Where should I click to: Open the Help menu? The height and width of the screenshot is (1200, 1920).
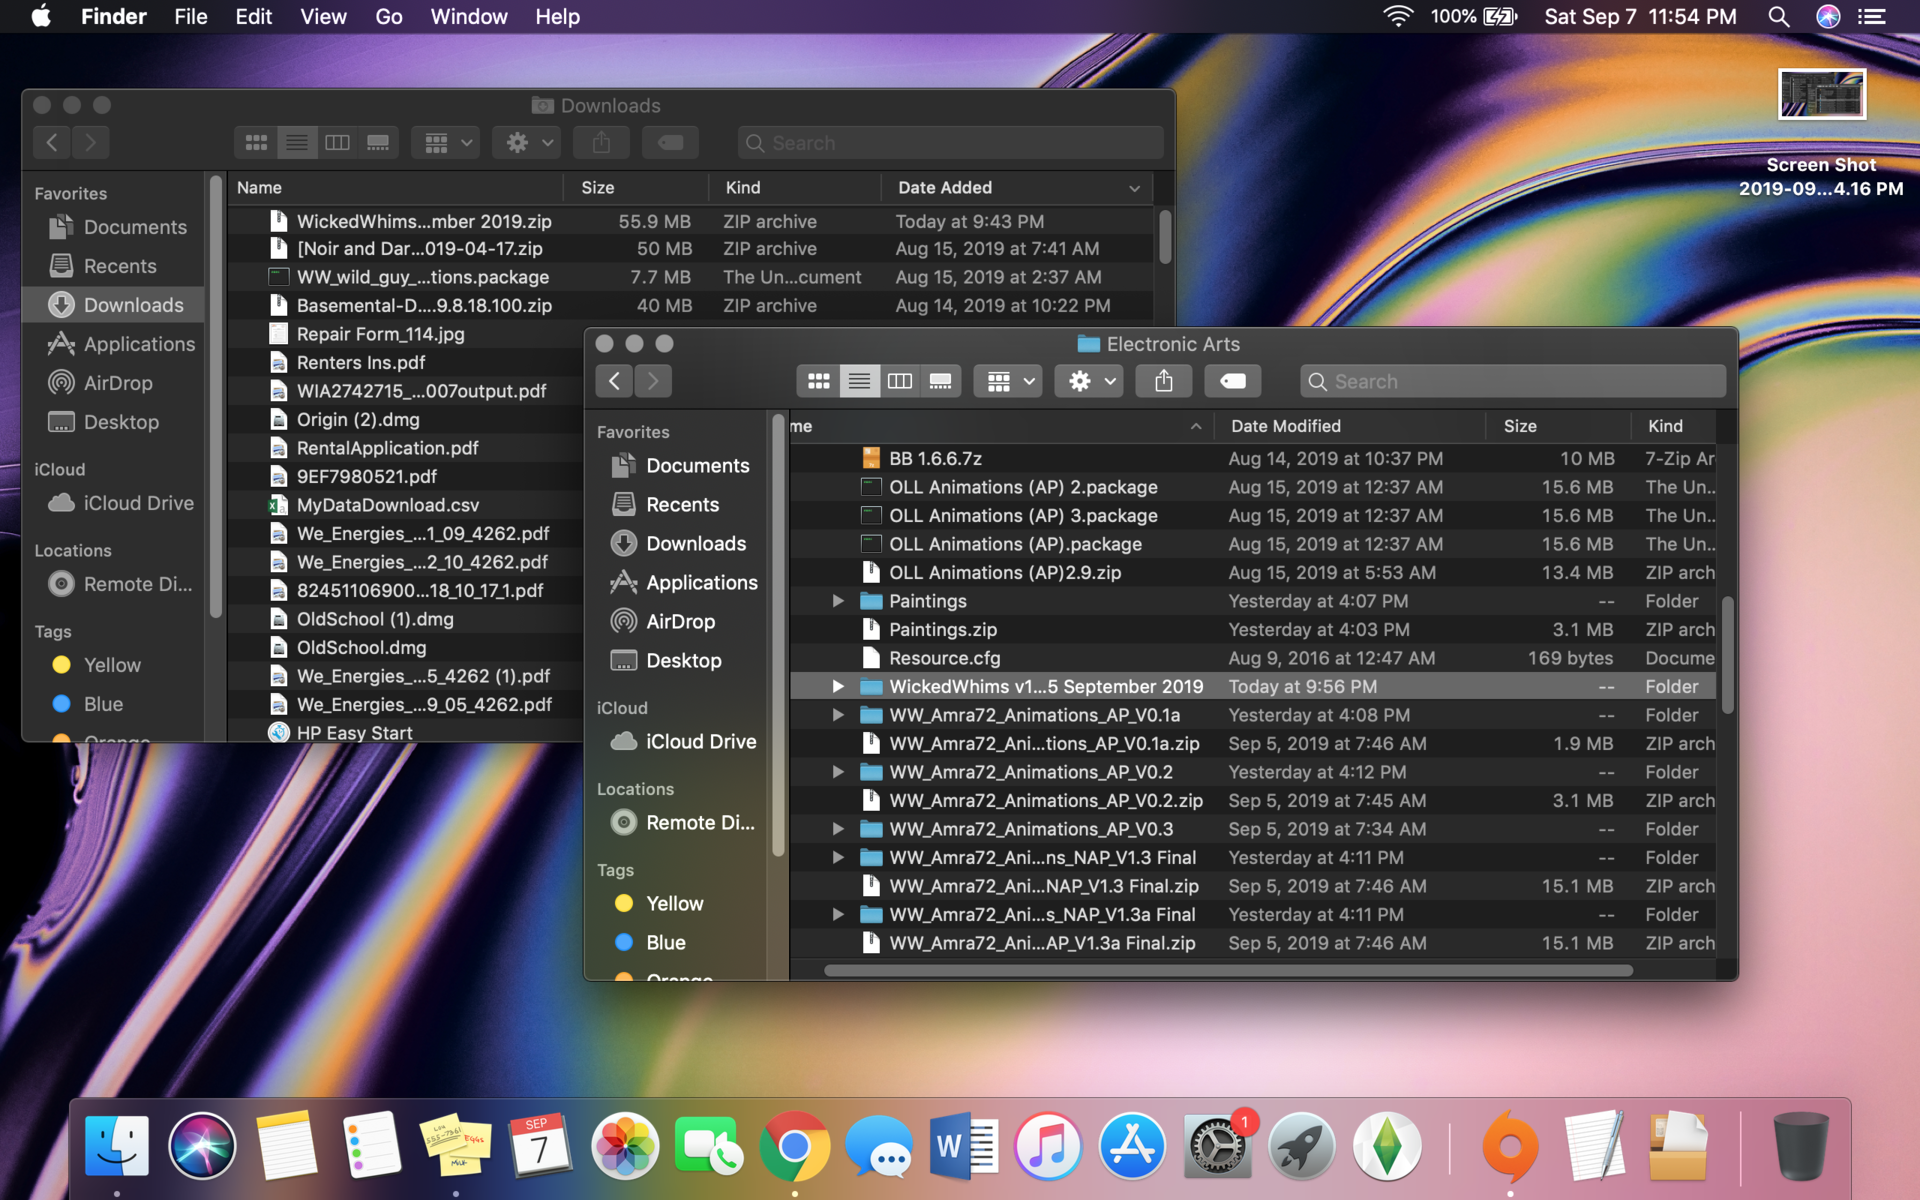[x=557, y=17]
